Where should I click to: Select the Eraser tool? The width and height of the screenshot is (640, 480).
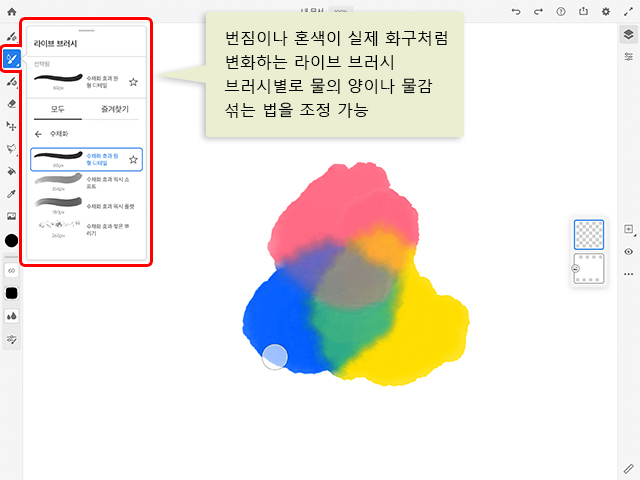click(x=12, y=103)
